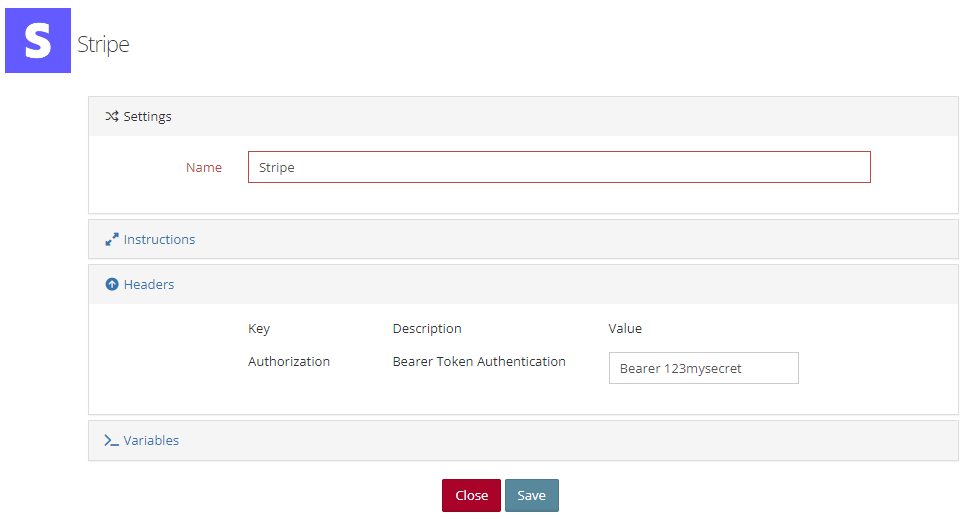Click the Settings panel header label
Viewport: 974px width, 519px height.
tap(147, 117)
